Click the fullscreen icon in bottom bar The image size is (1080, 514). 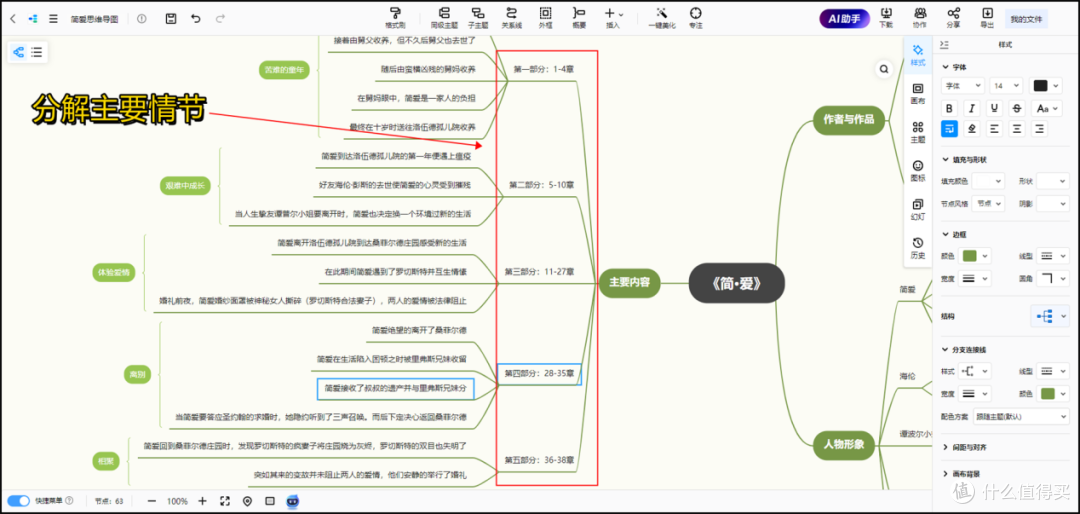225,501
